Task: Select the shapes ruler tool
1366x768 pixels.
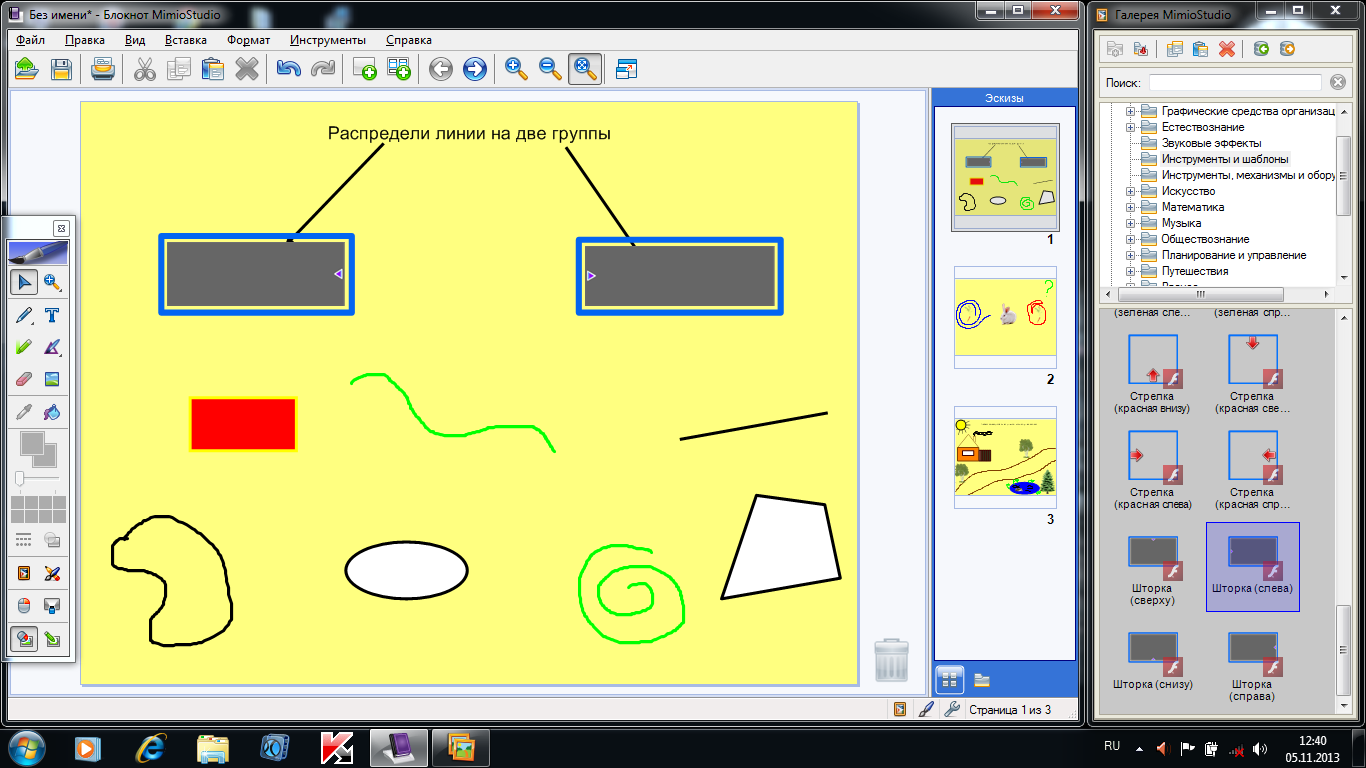Action: [52, 347]
